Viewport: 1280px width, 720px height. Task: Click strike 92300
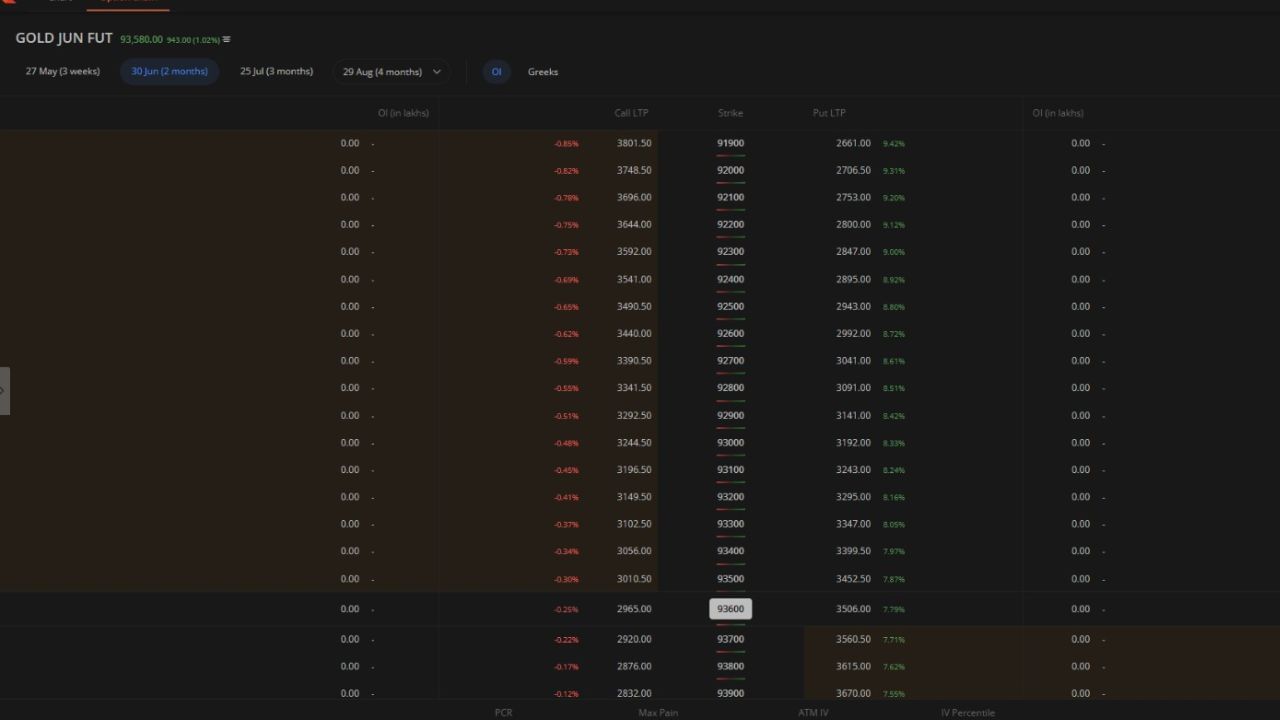(x=731, y=251)
